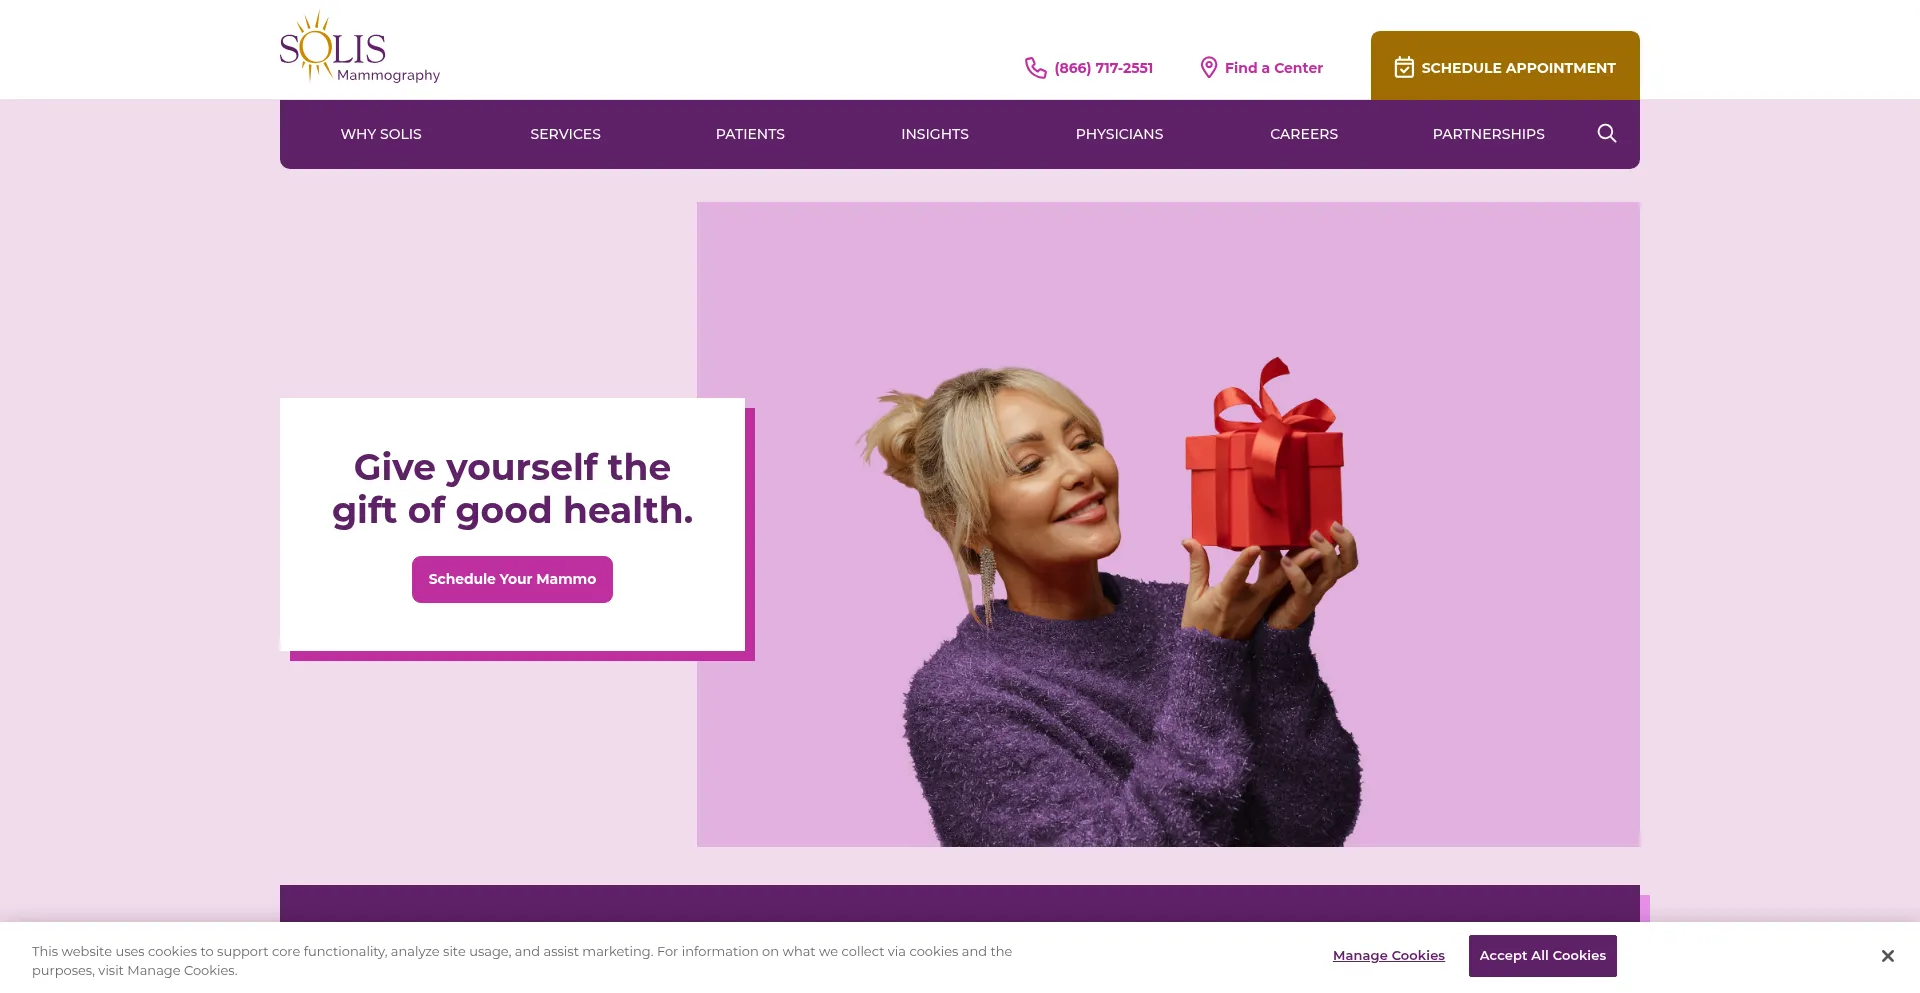Viewport: 1920px width, 993px height.
Task: Accept all cookies
Action: point(1542,956)
